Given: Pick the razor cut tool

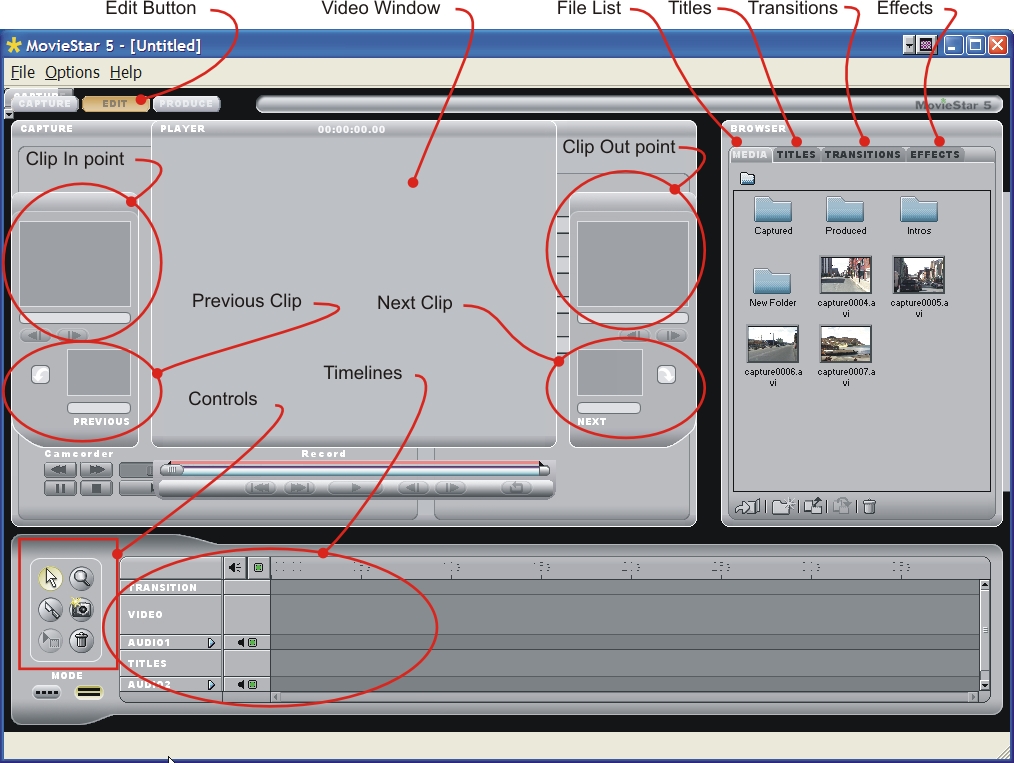Looking at the screenshot, I should point(50,609).
